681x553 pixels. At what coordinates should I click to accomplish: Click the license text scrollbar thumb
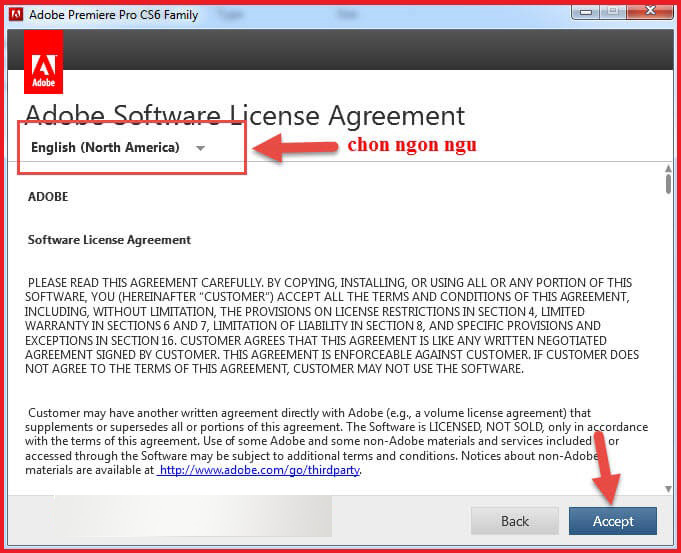coord(668,184)
